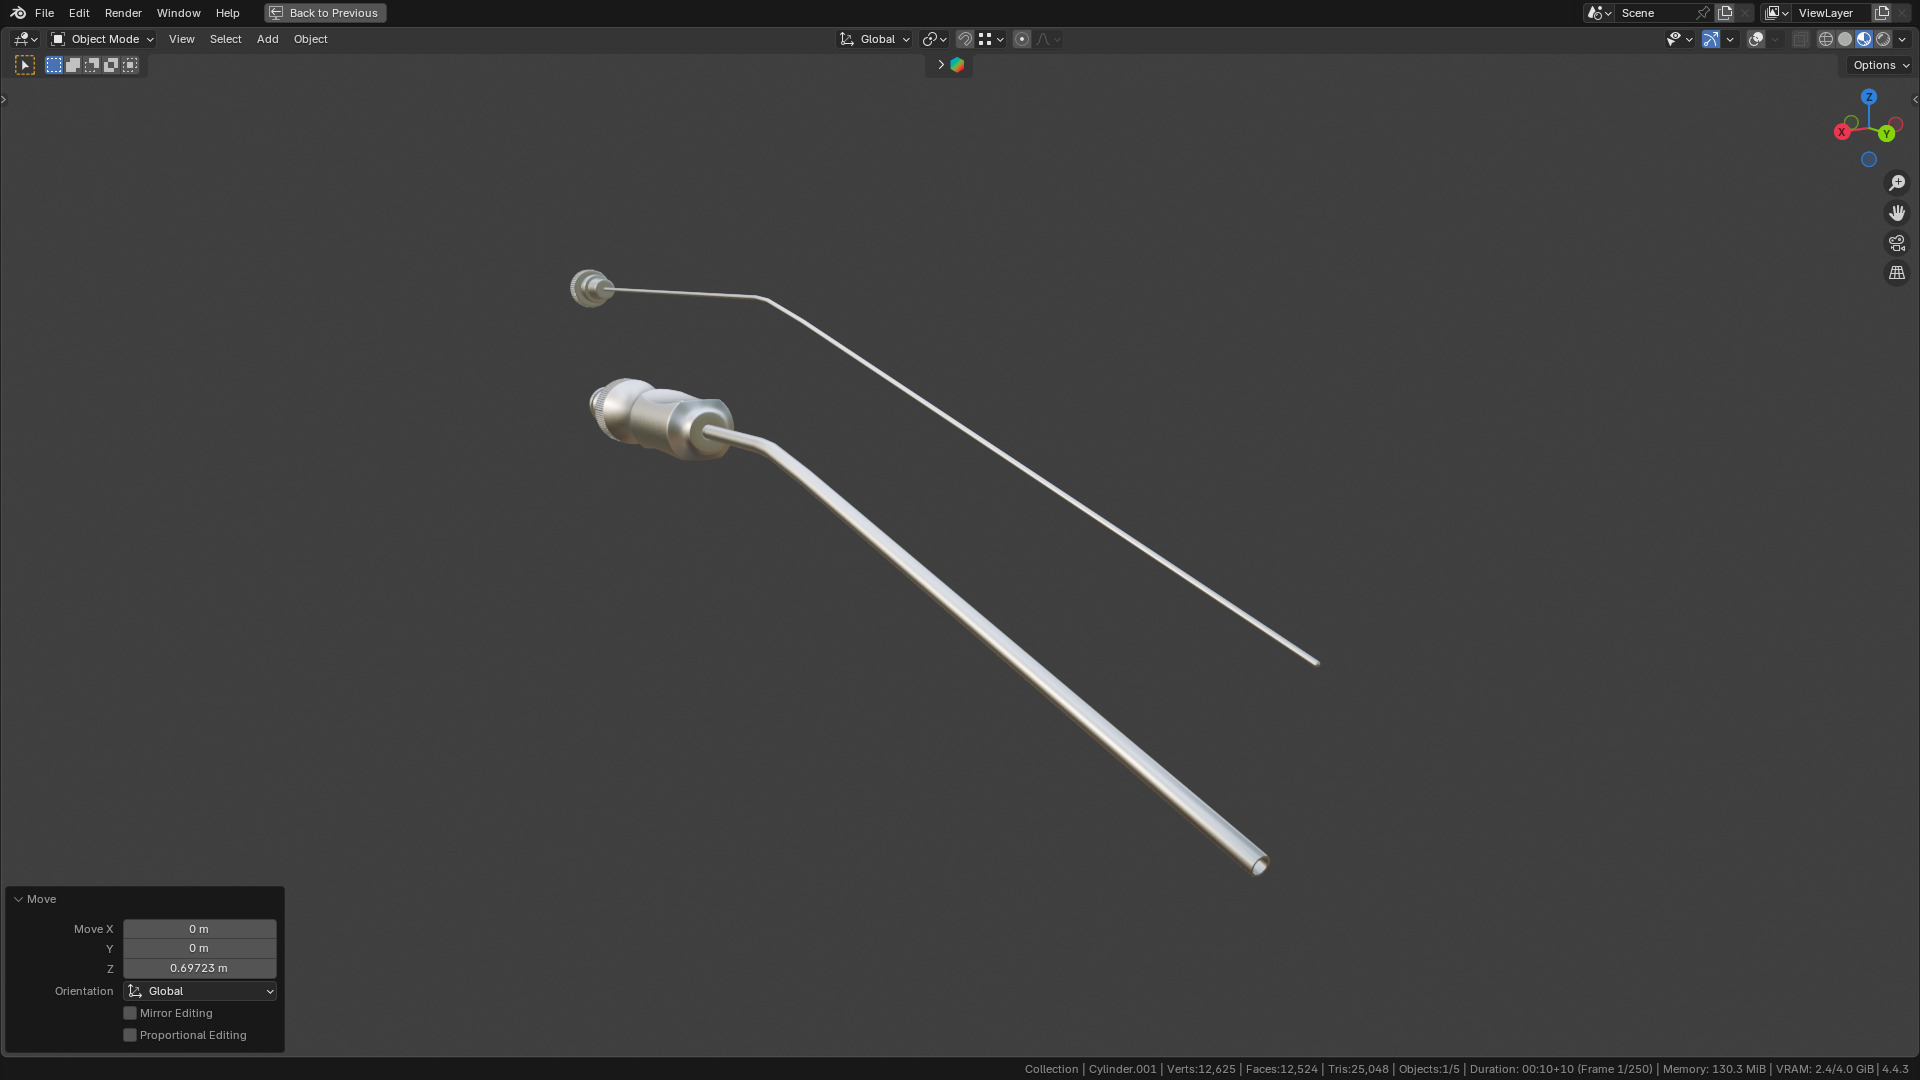The width and height of the screenshot is (1920, 1080).
Task: Click the X axis on navigation gizmo
Action: pos(1842,132)
